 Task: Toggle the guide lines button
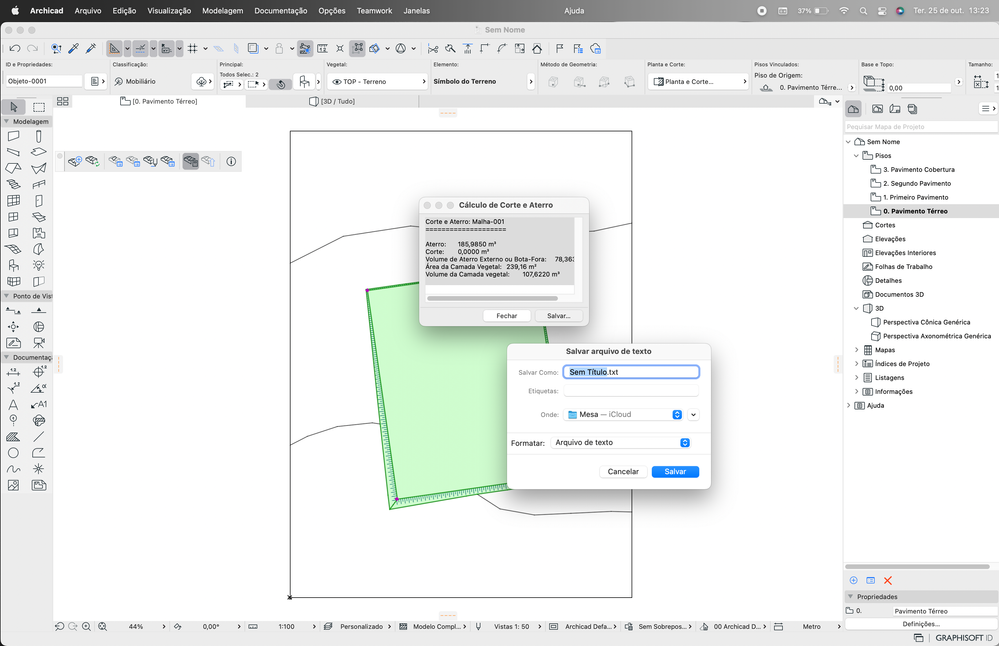pyautogui.click(x=141, y=48)
